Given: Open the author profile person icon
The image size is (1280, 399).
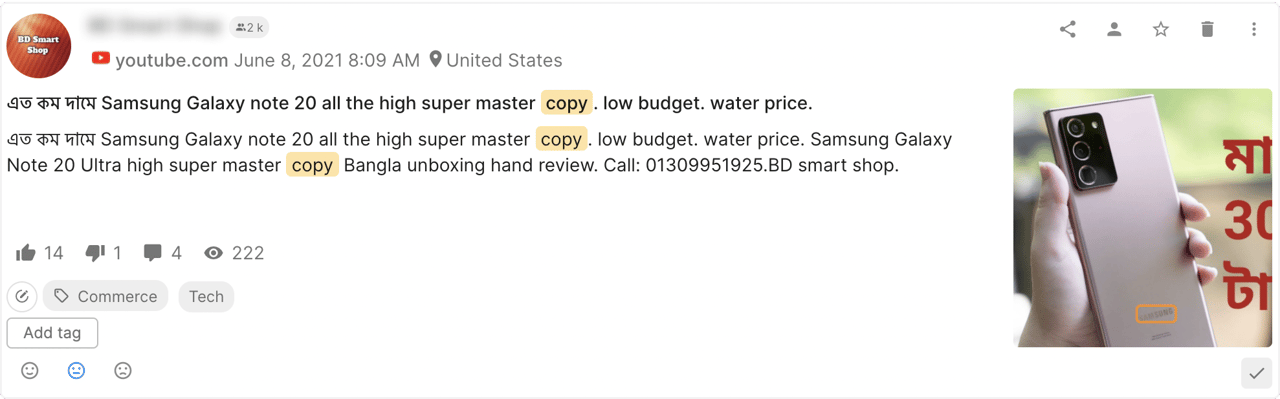Looking at the screenshot, I should coord(1114,30).
